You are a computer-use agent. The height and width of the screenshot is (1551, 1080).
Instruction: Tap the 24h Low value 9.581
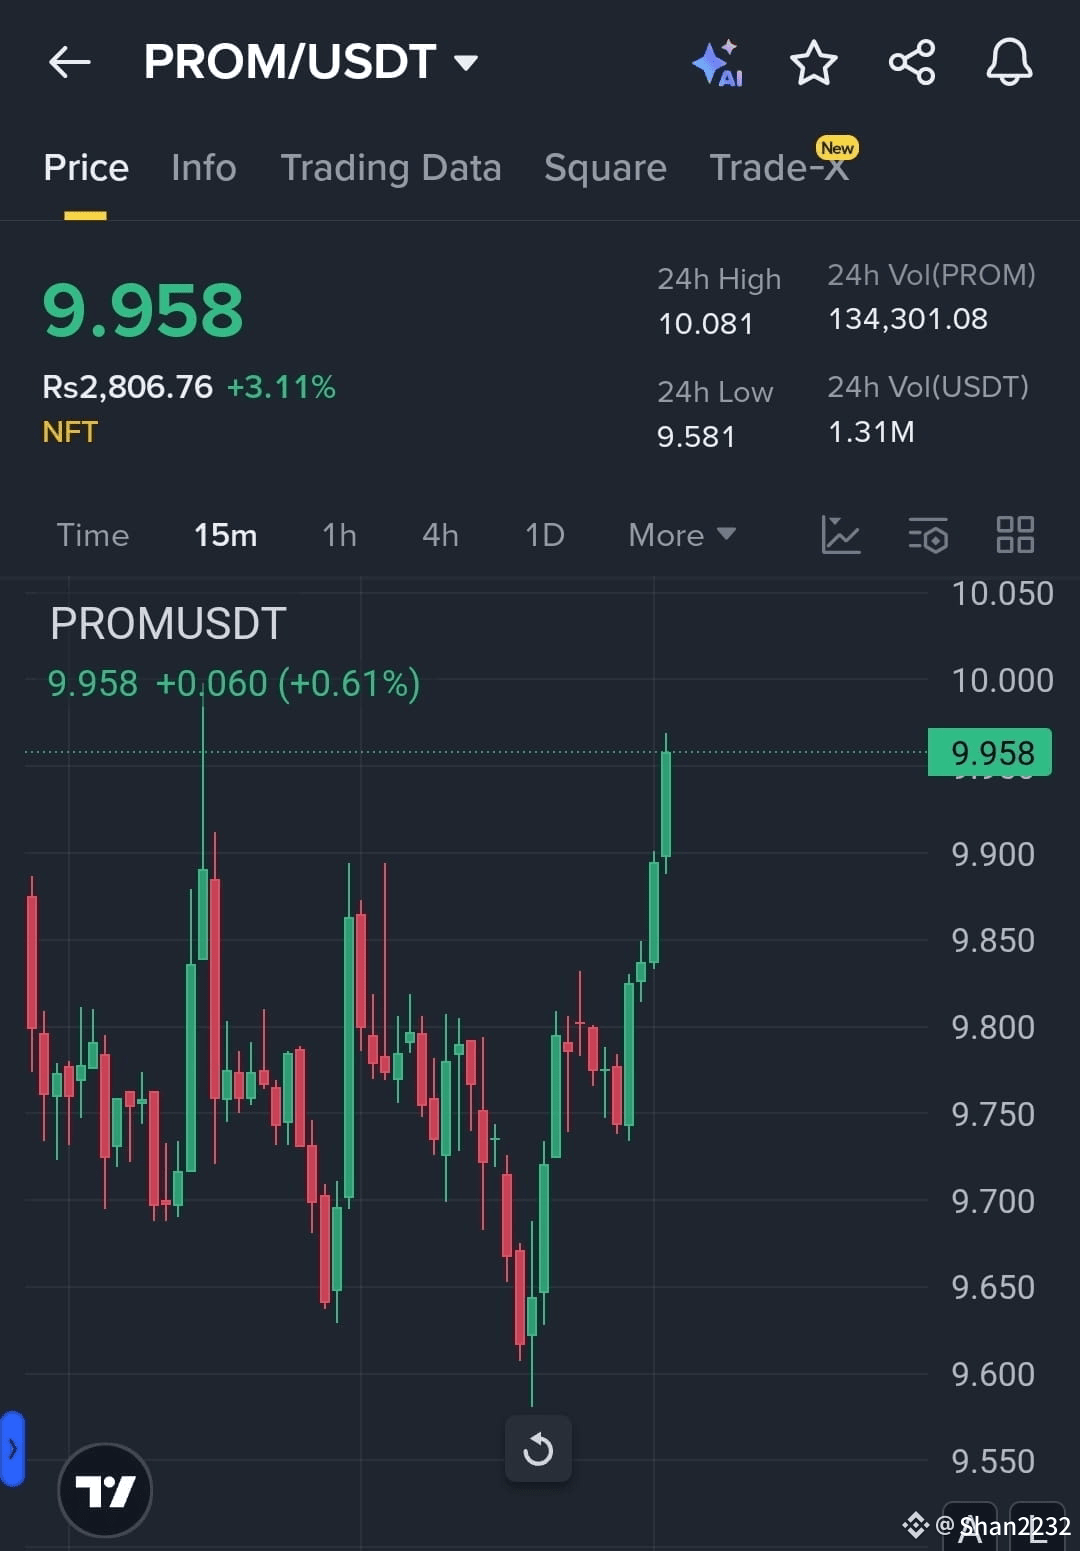pos(696,437)
